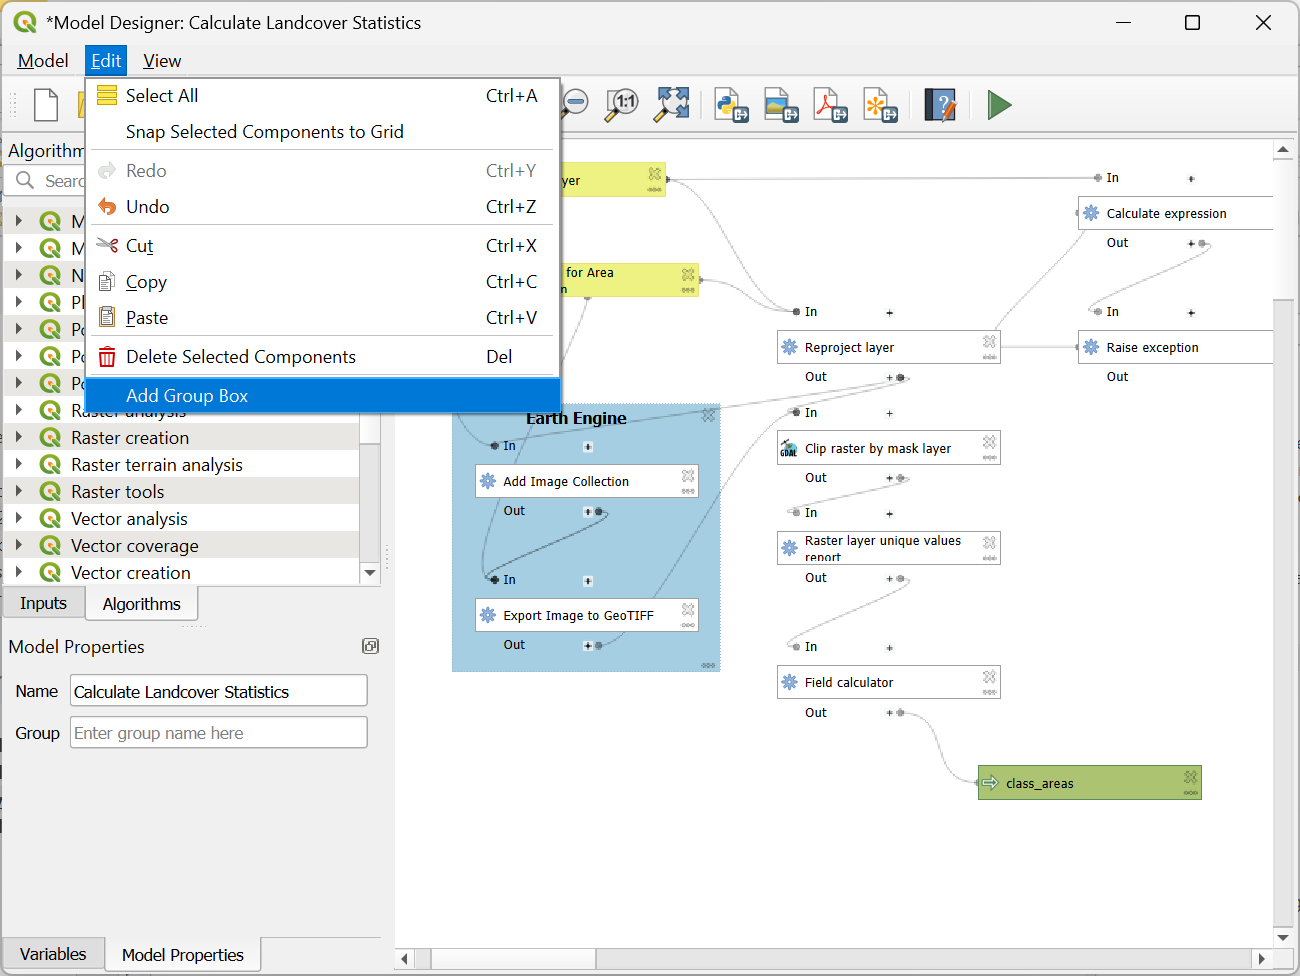The image size is (1300, 976).
Task: Select Undo in the Edit menu
Action: click(148, 207)
